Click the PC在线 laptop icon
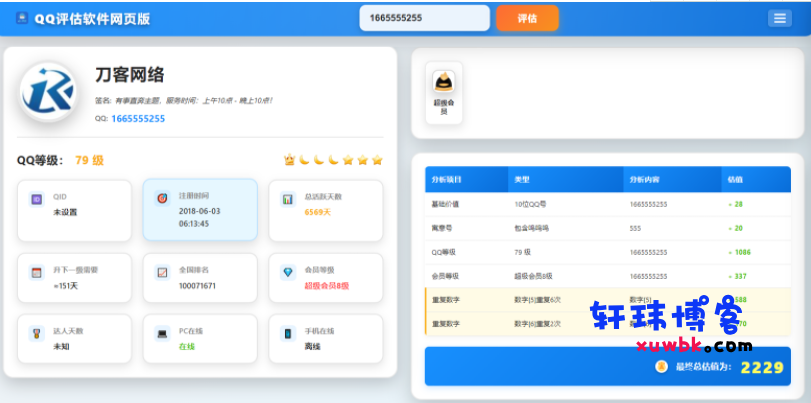The width and height of the screenshot is (811, 403). [162, 334]
